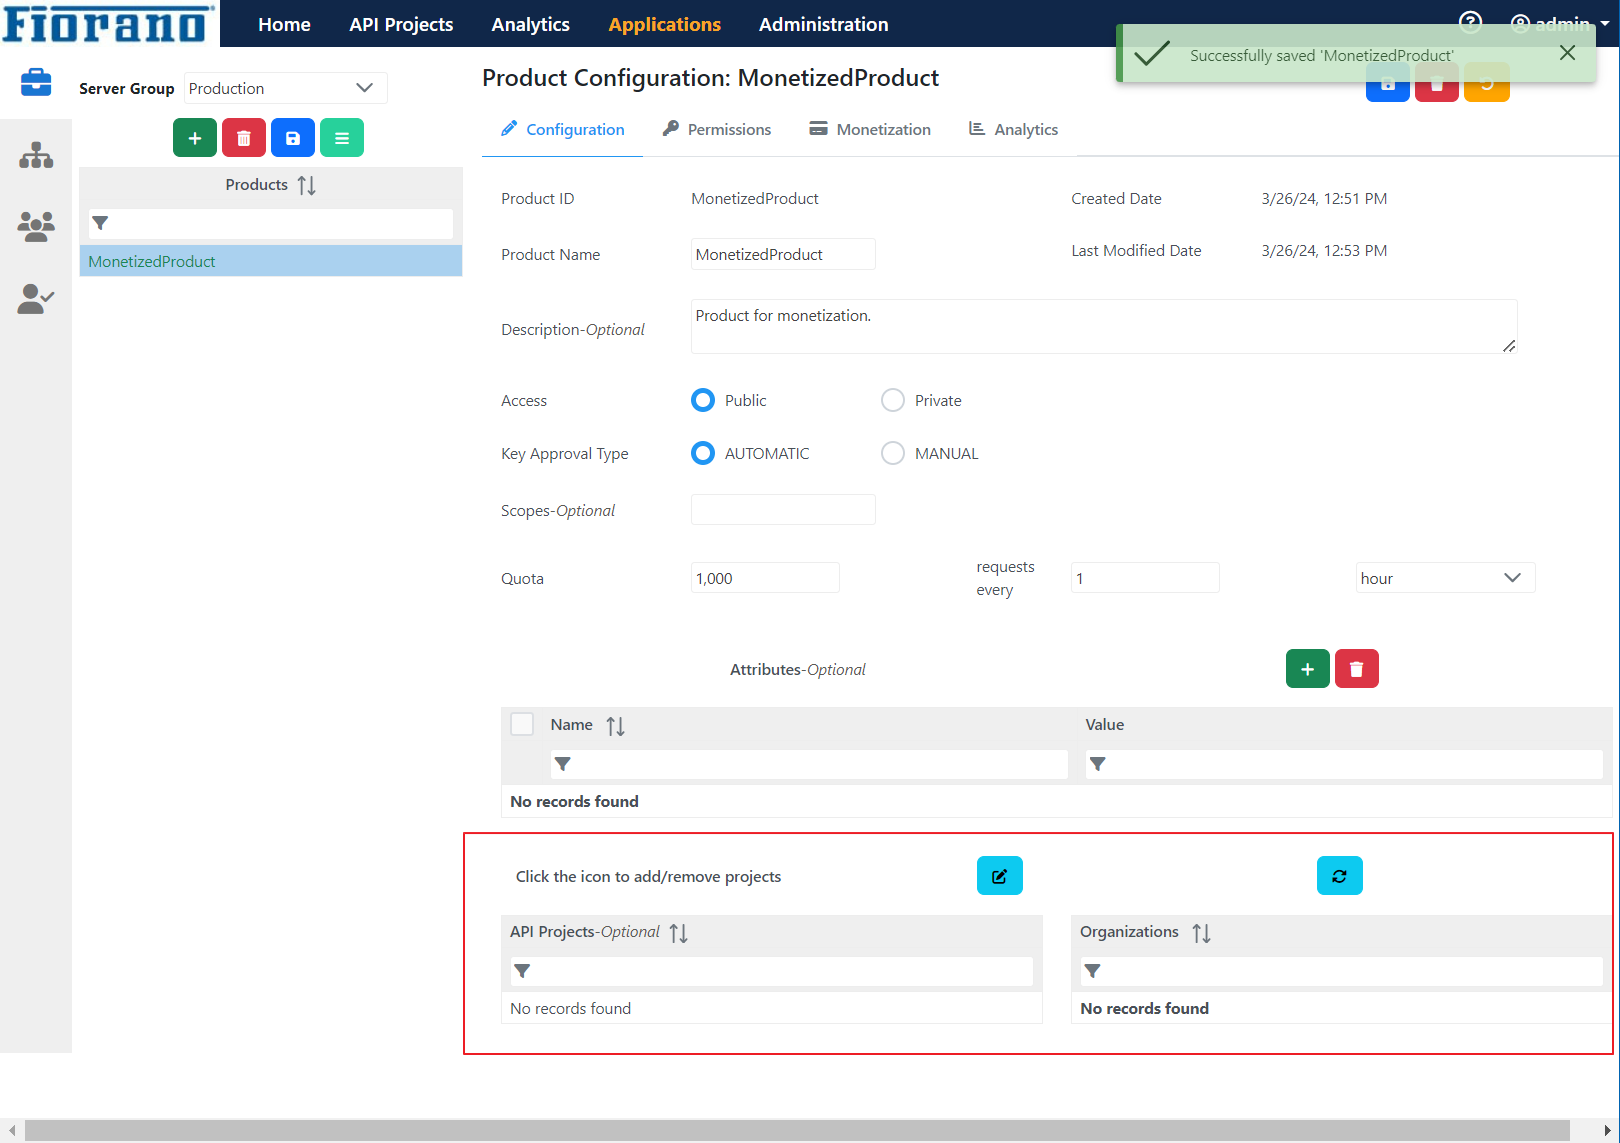Screen dimensions: 1620x1143
Task: Select Public access
Action: click(x=703, y=400)
